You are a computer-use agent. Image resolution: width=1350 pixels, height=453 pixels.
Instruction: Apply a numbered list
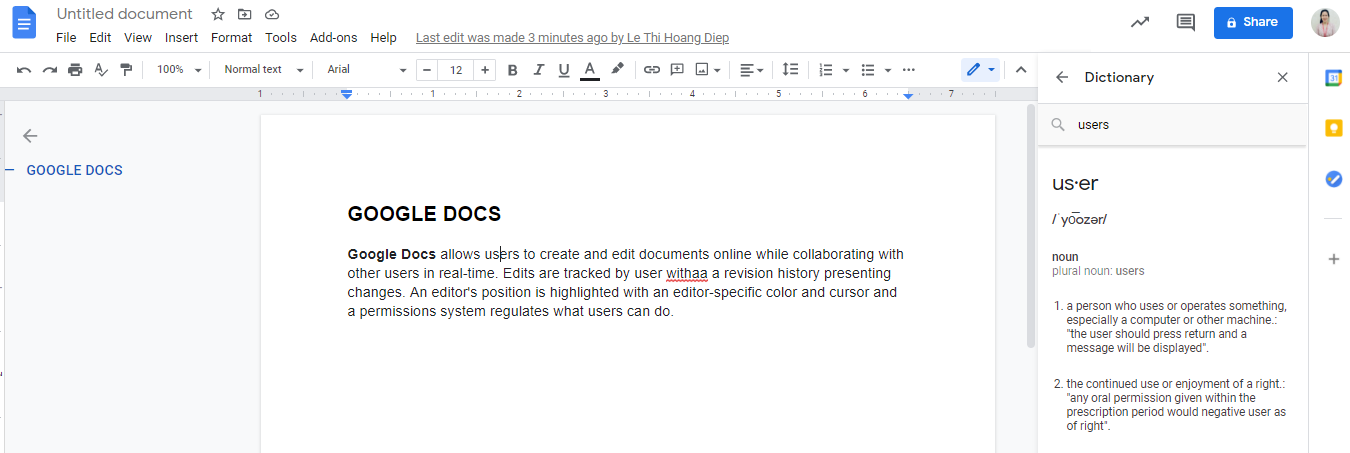[x=826, y=70]
